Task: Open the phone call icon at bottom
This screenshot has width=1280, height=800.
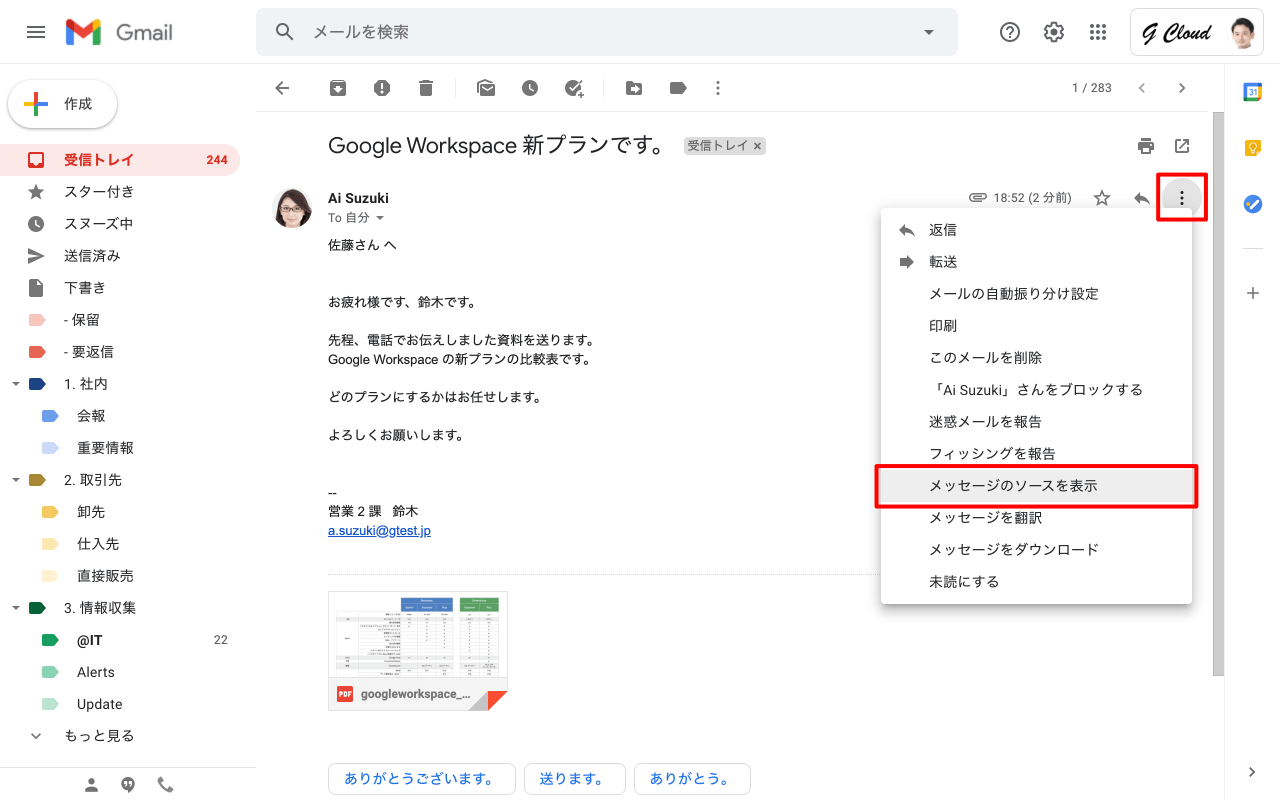Action: coord(165,785)
